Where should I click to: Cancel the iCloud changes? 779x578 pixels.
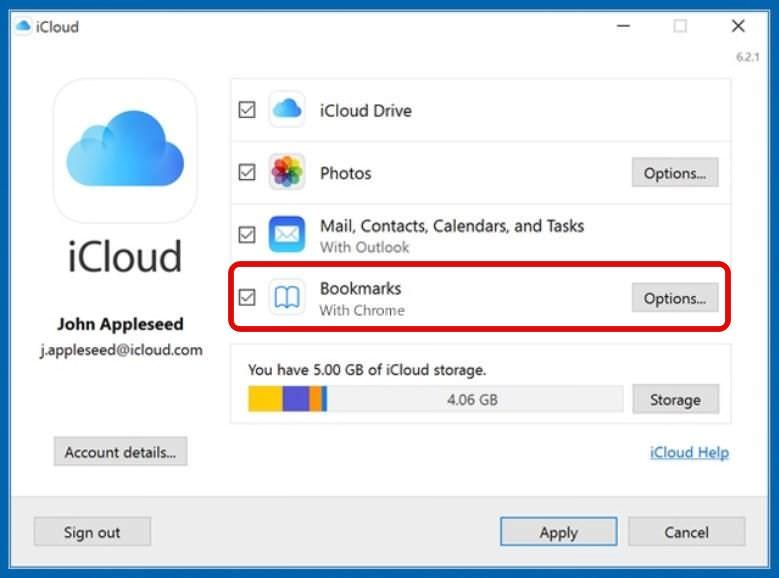pos(687,532)
